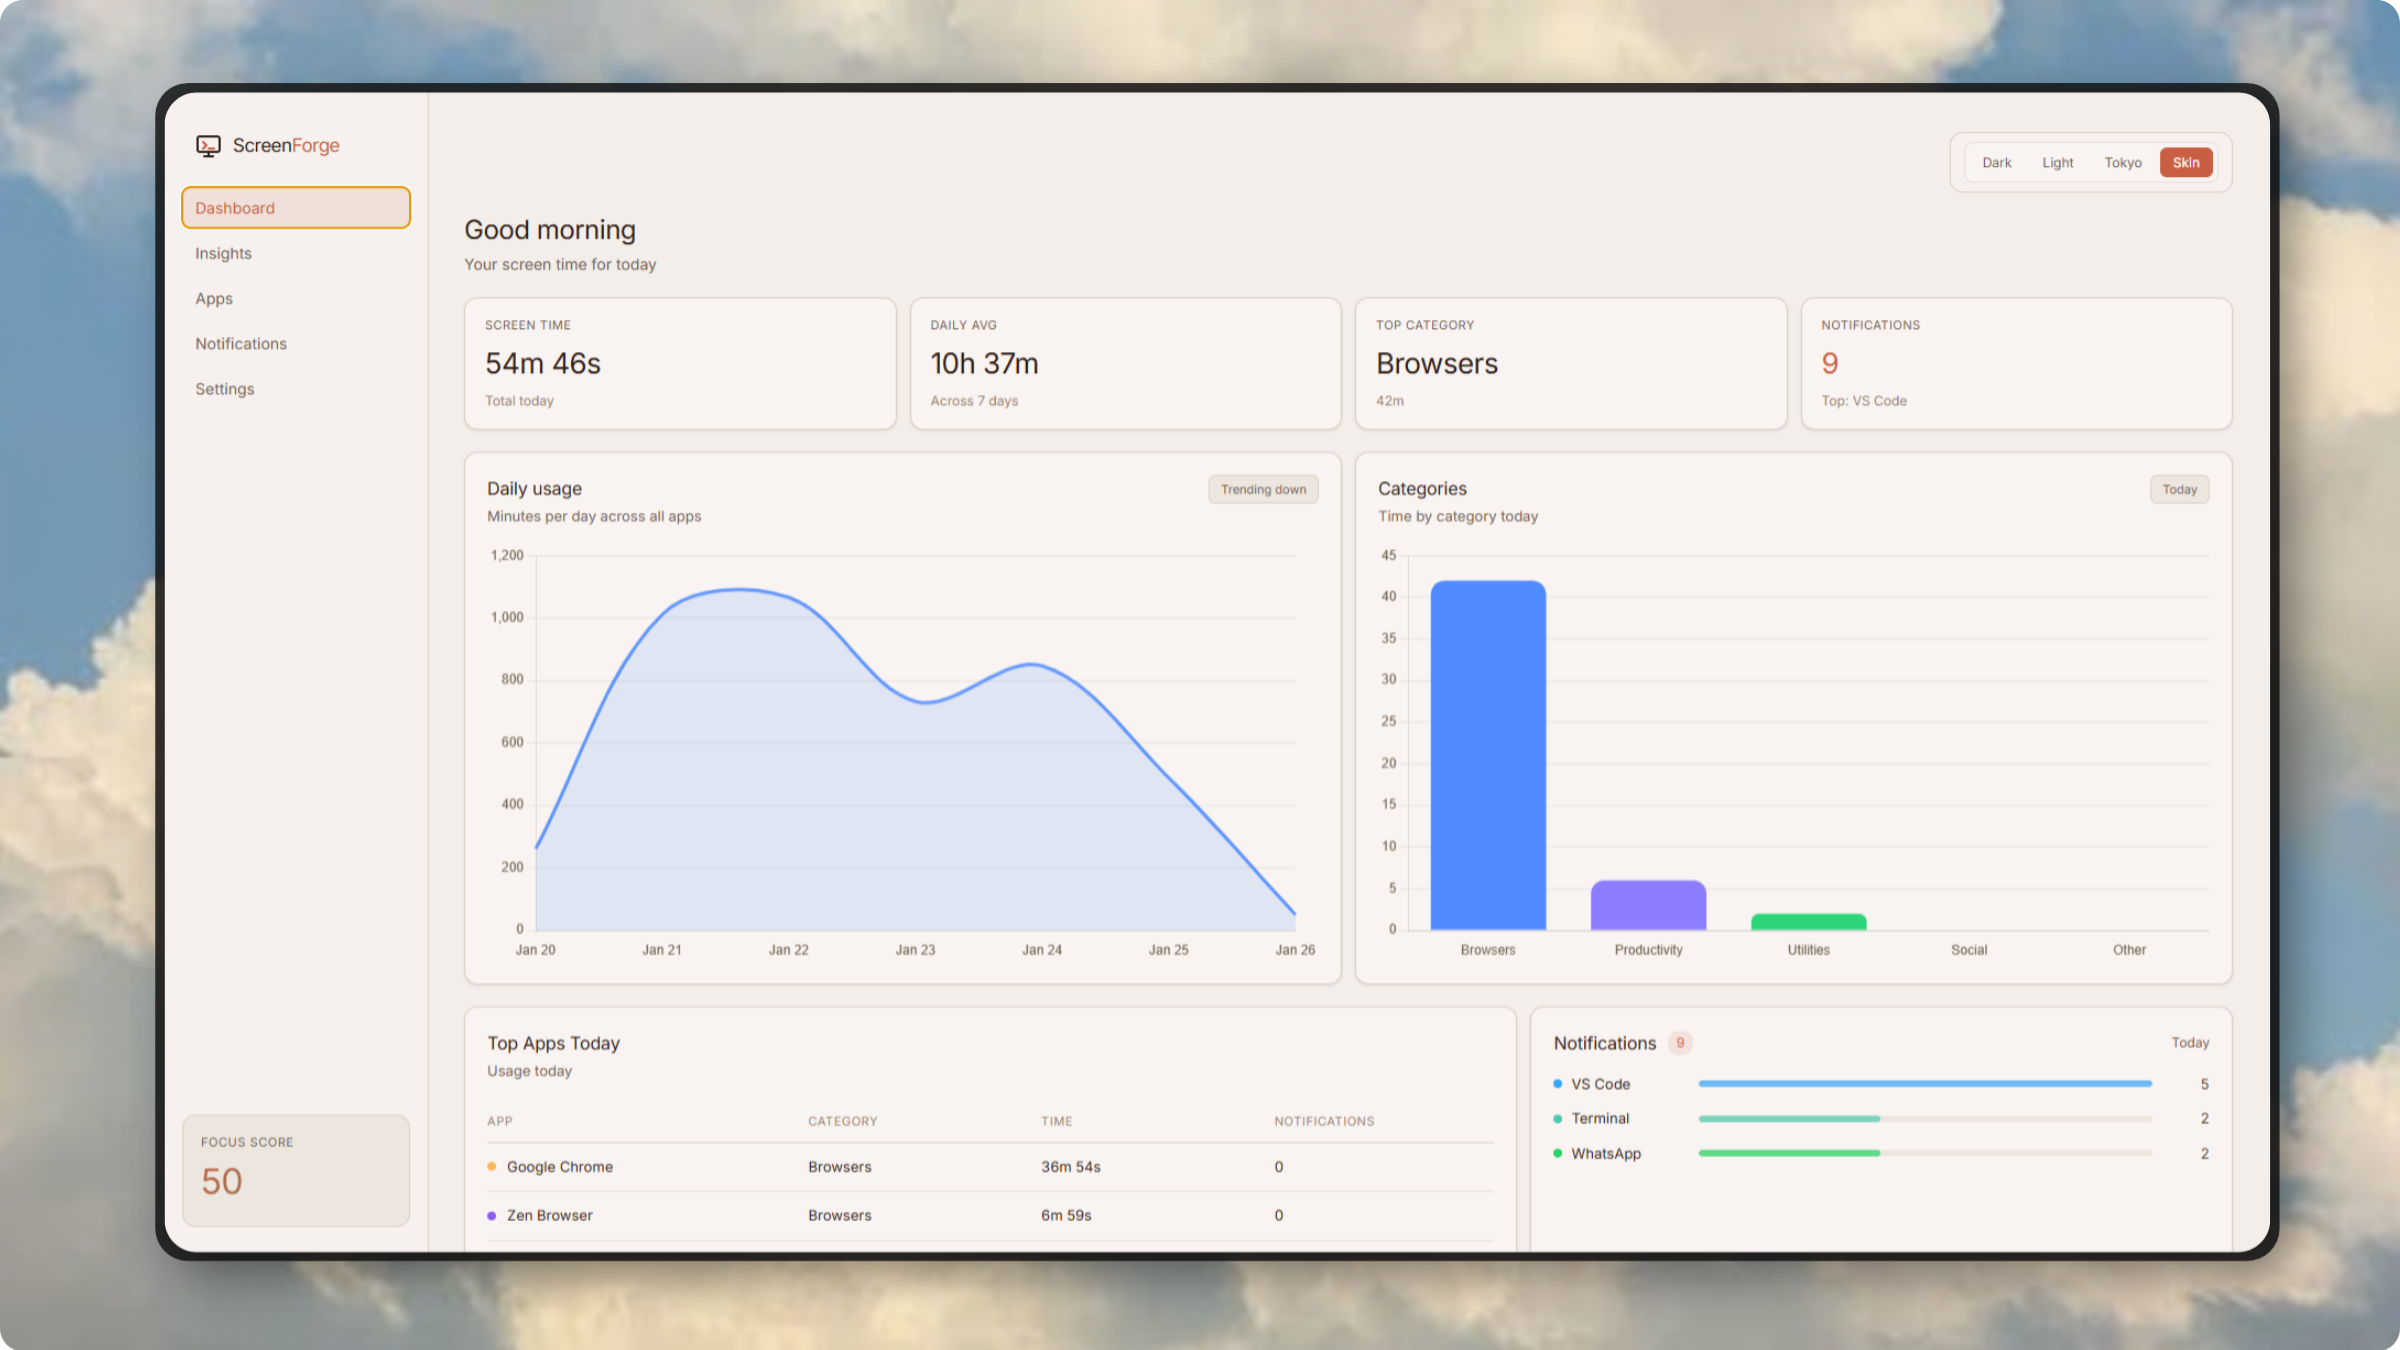The height and width of the screenshot is (1350, 2400).
Task: Click green dot next to WhatsApp
Action: click(1557, 1153)
